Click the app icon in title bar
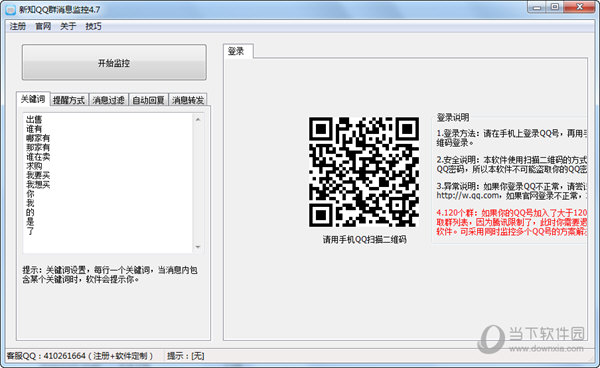This screenshot has height=368, width=600. pyautogui.click(x=10, y=10)
